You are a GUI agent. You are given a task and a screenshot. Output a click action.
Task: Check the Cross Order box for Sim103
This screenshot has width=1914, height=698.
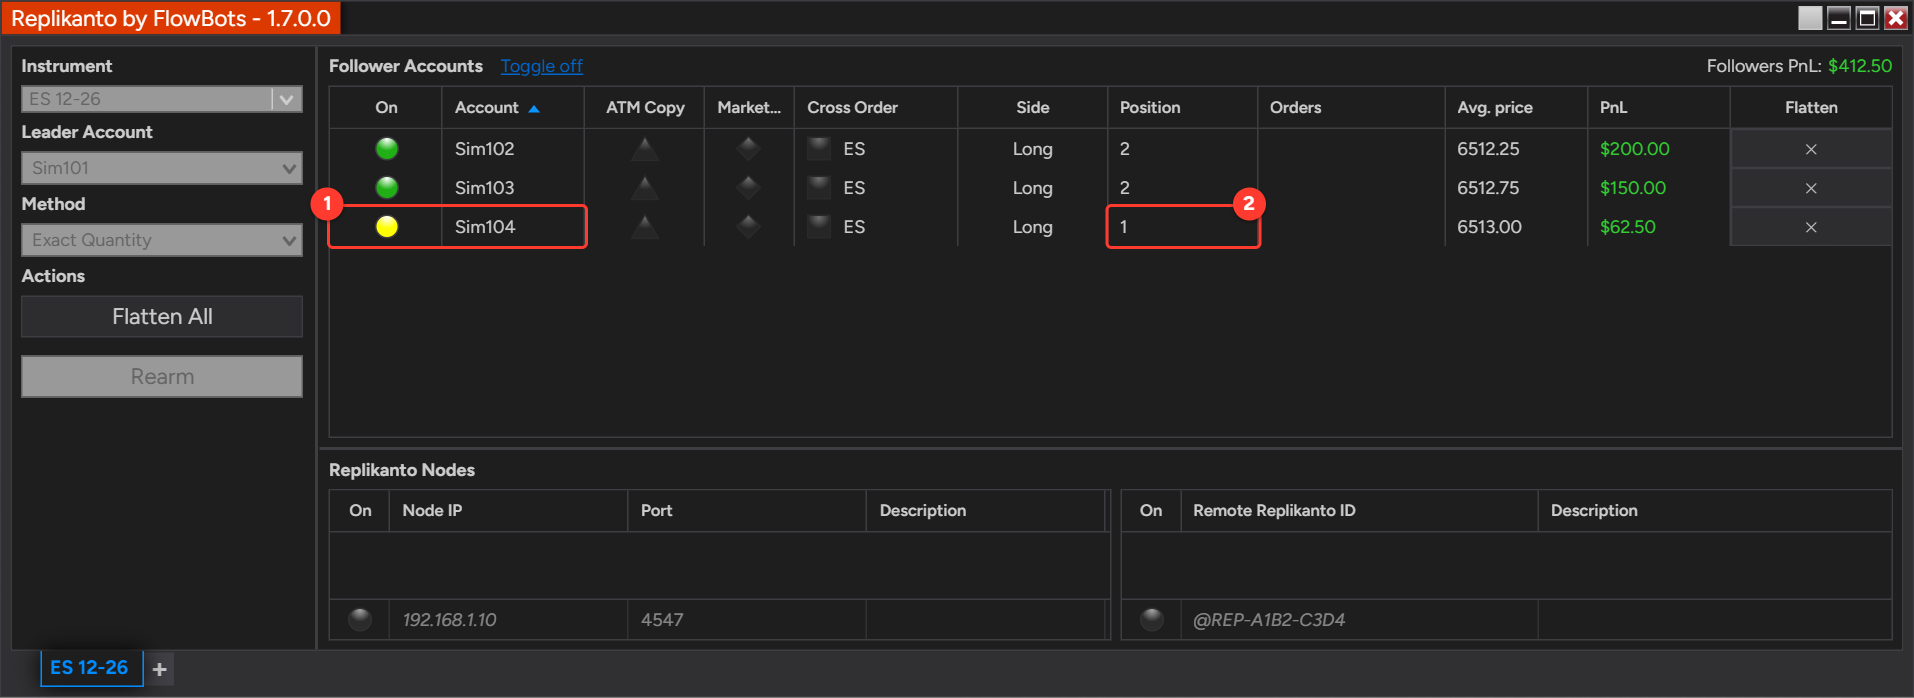[x=819, y=188]
